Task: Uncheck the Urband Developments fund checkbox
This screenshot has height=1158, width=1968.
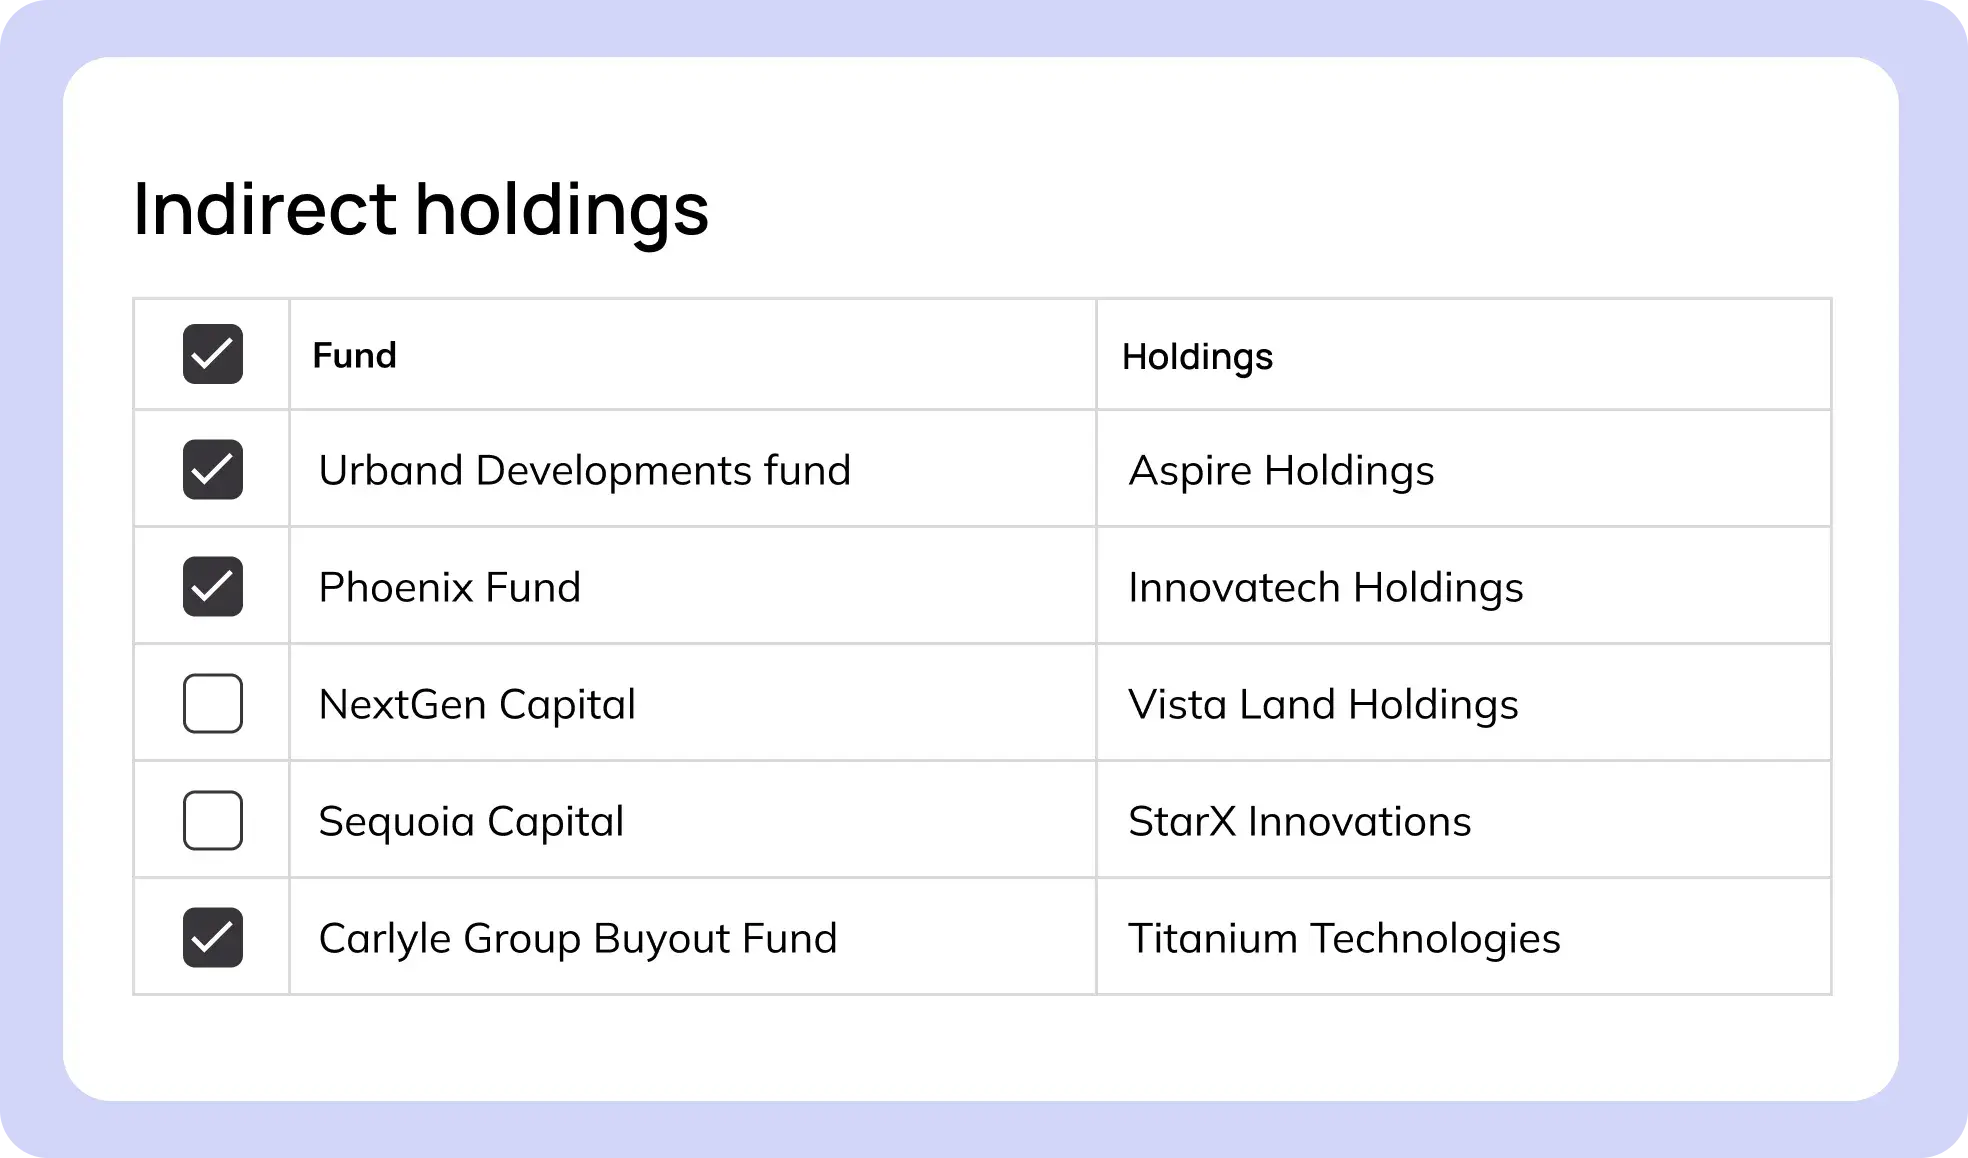Action: click(213, 469)
